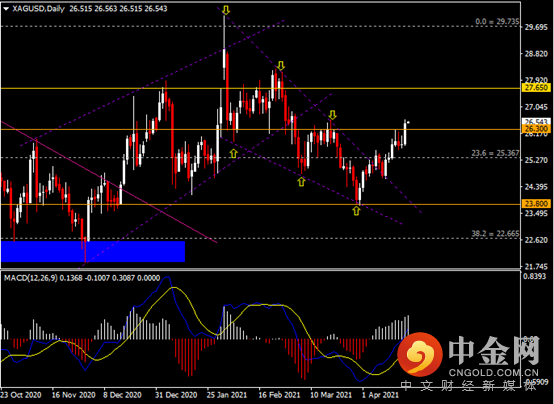554x404 pixels.
Task: Click the 21.745 price axis label
Action: 536,266
